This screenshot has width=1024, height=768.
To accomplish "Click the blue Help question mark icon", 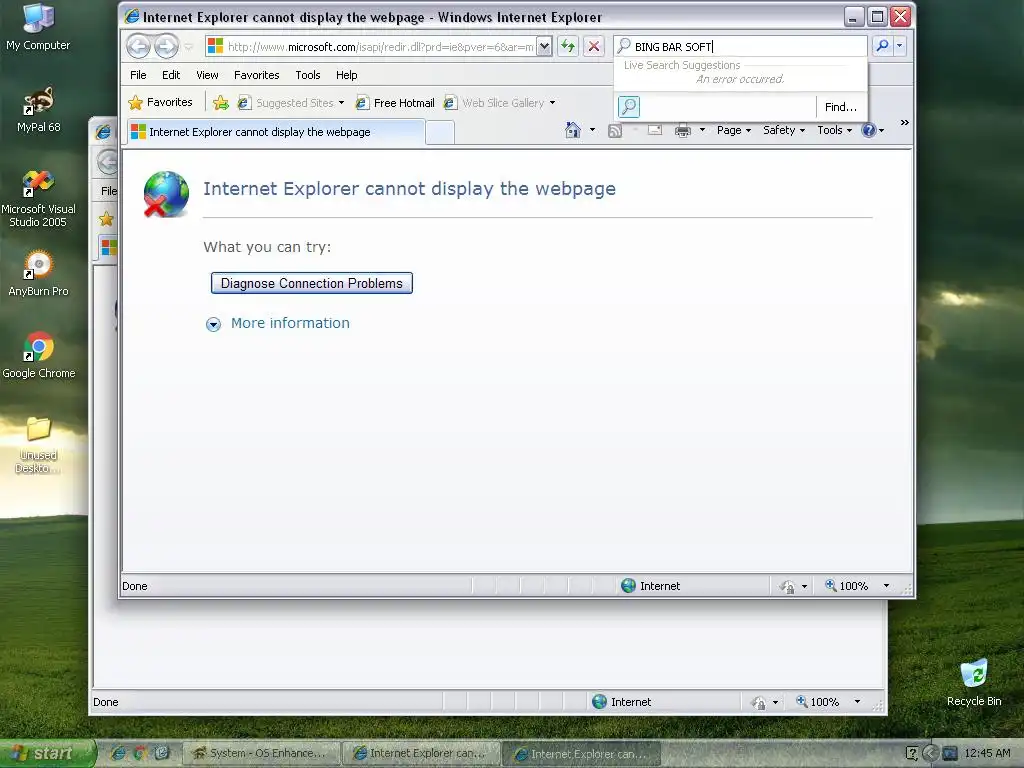I will tap(869, 130).
